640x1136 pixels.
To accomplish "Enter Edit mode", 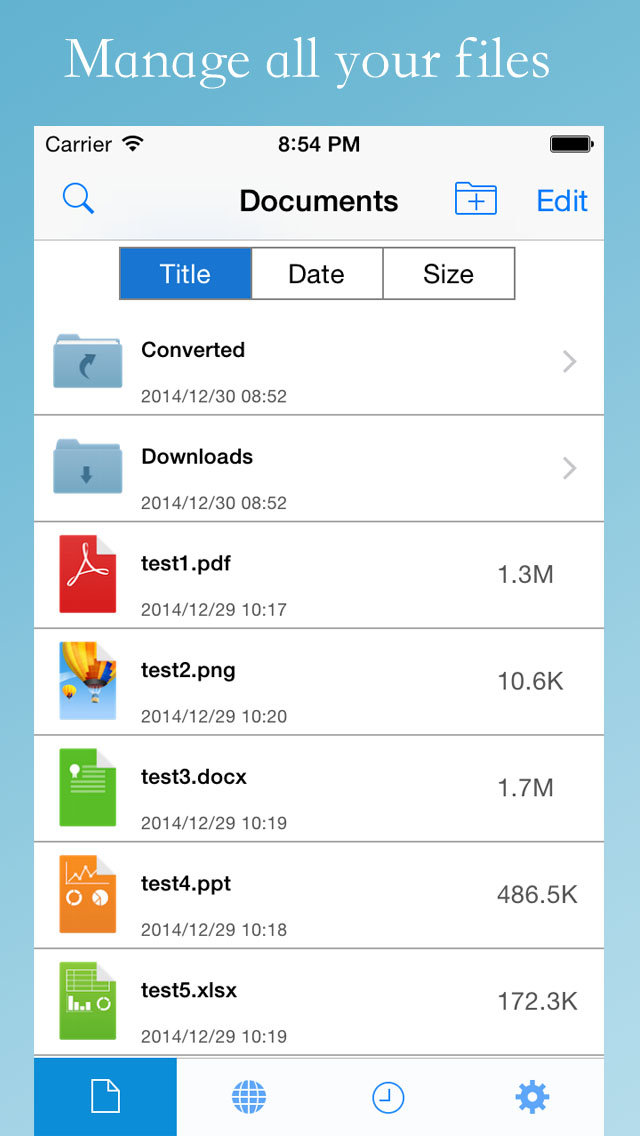I will 561,201.
